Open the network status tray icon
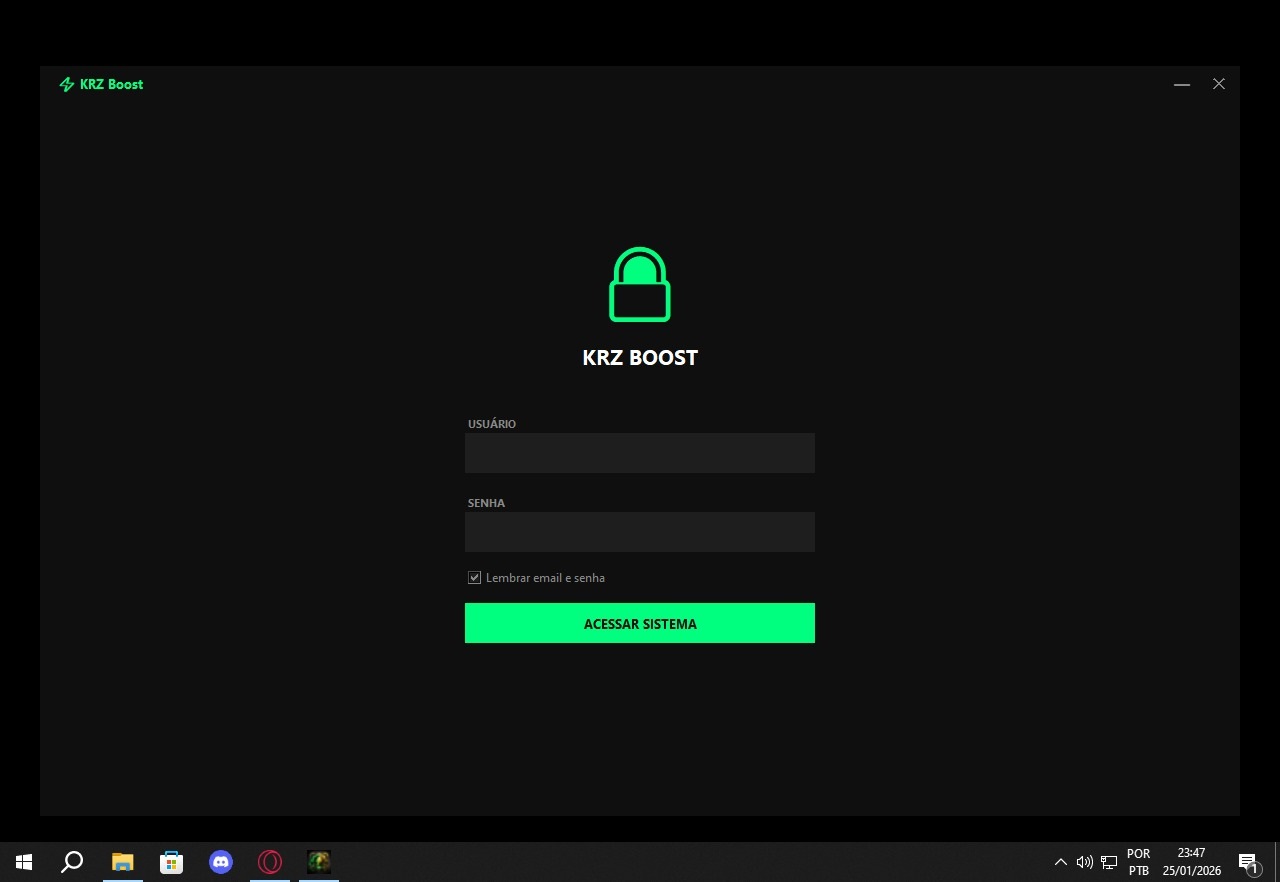This screenshot has width=1280, height=882. [1109, 862]
